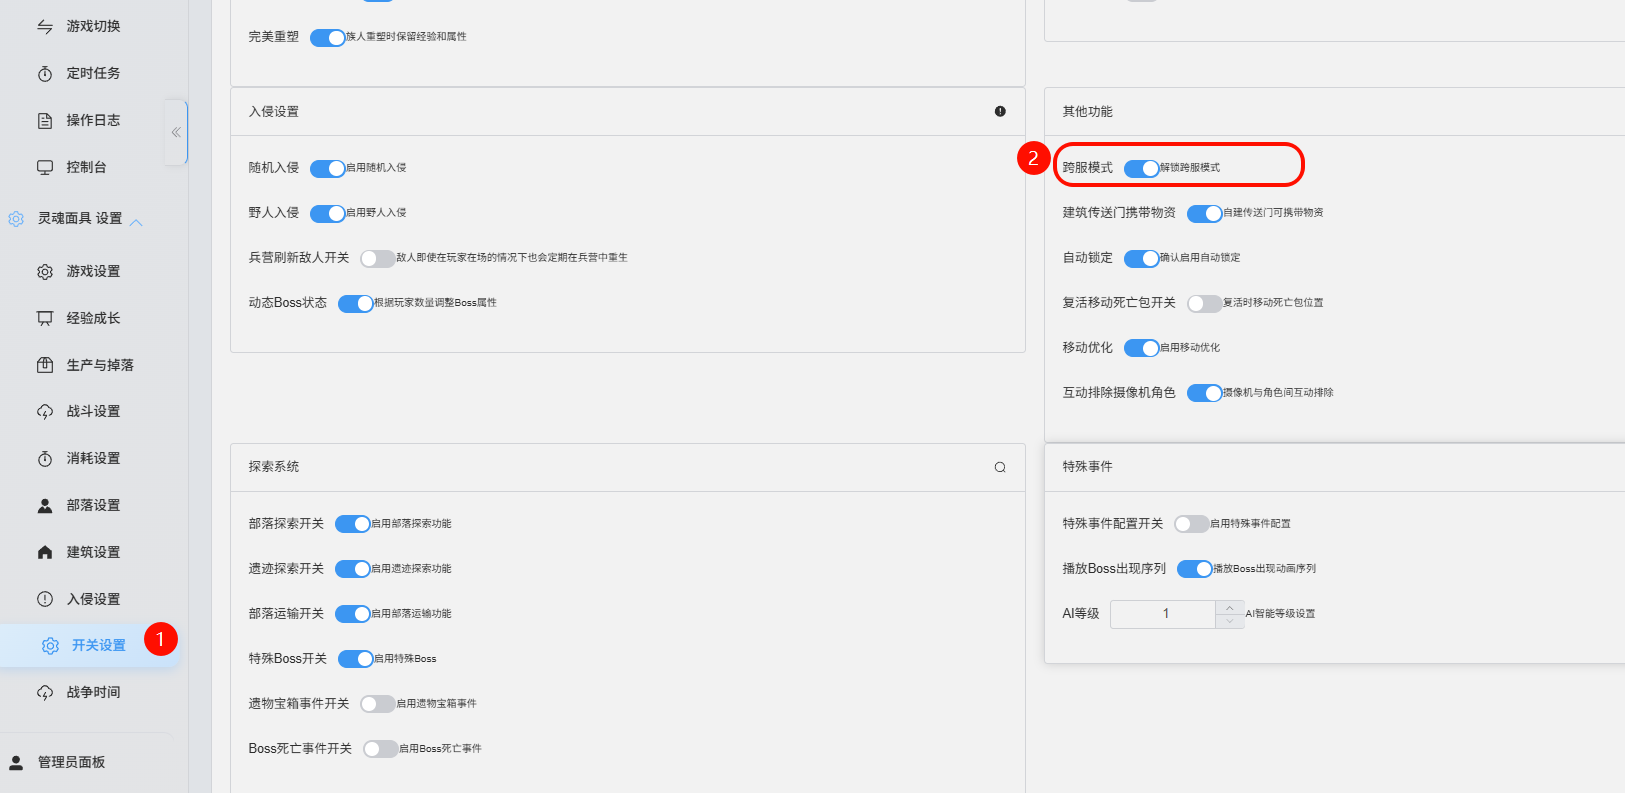Select 入侵设置 in the sidebar
The height and width of the screenshot is (793, 1625).
(x=93, y=599)
